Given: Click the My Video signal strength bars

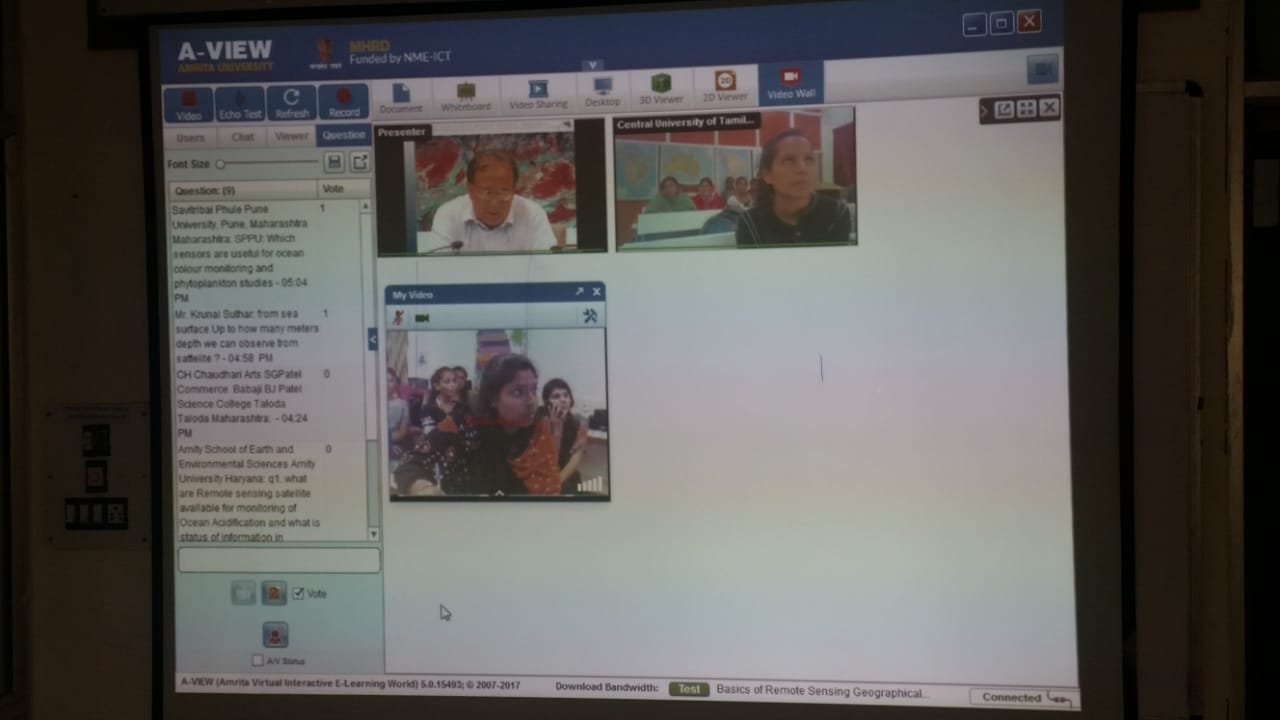Looking at the screenshot, I should point(591,484).
